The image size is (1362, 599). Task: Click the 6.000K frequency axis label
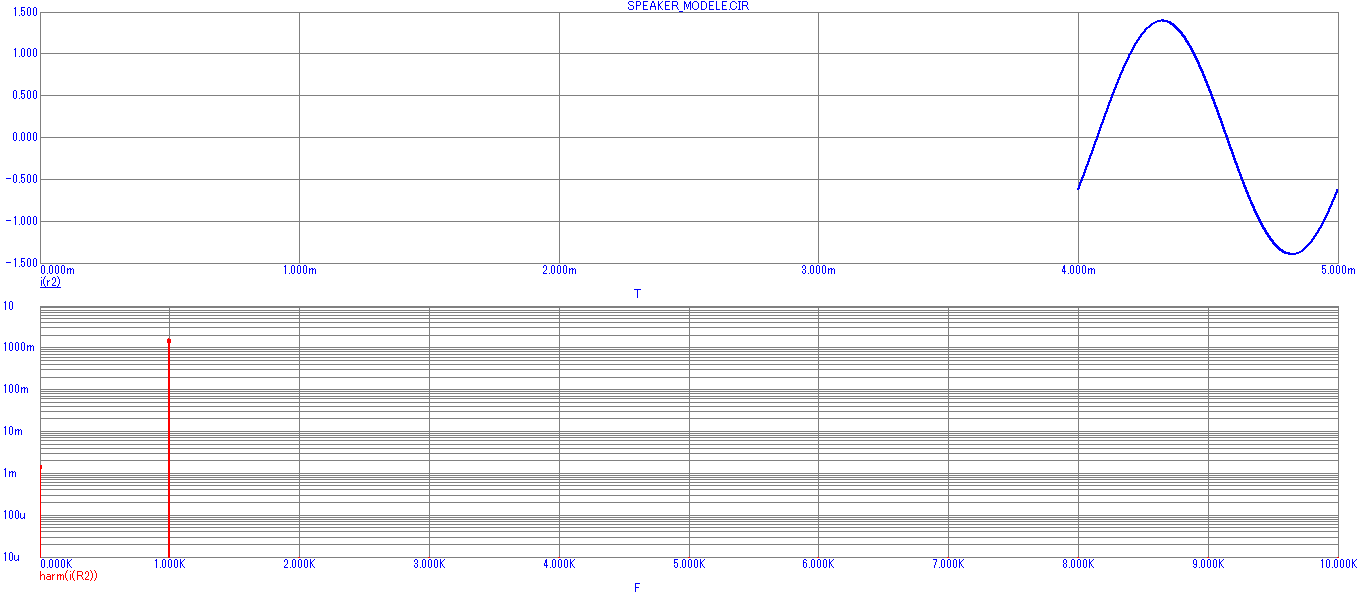[x=818, y=564]
